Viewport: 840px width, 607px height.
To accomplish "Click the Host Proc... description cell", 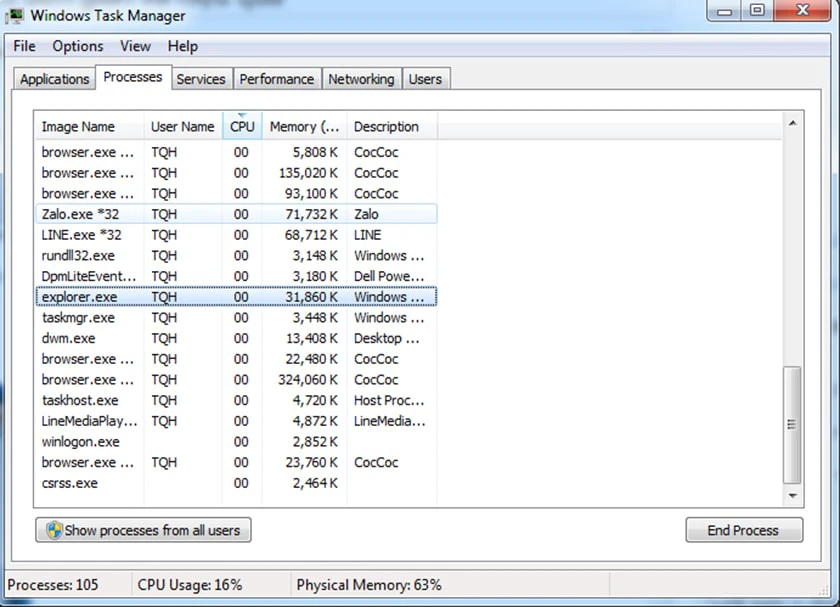I will (389, 400).
